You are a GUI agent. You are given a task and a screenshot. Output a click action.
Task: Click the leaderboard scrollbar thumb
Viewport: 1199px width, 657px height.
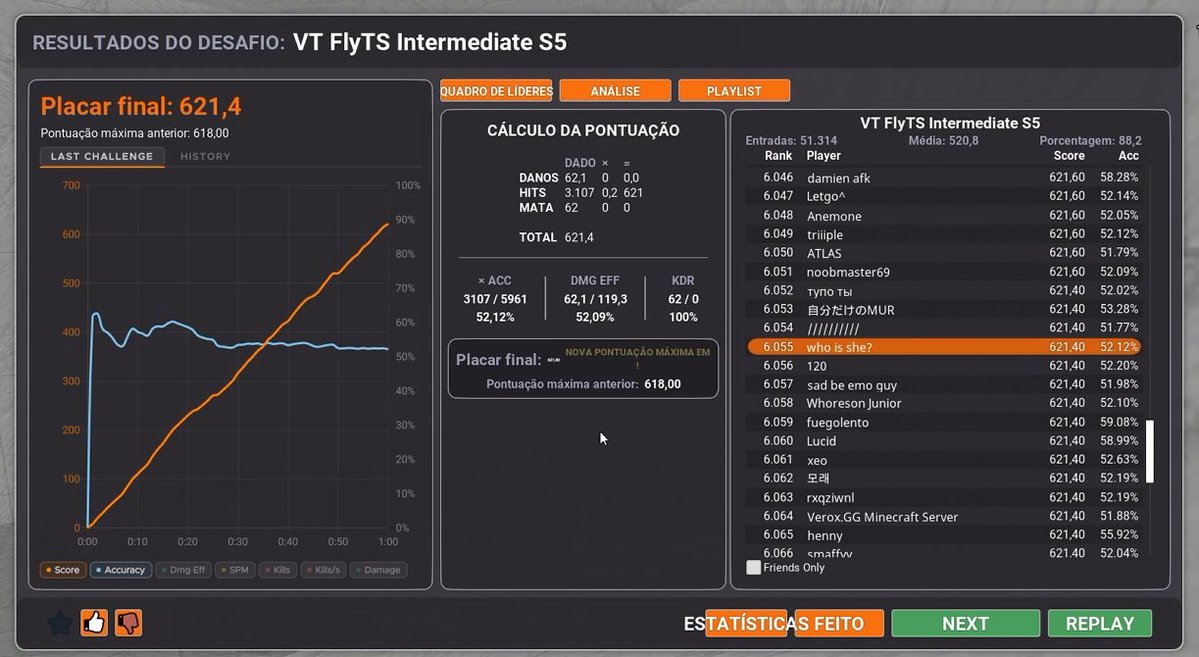[1149, 451]
